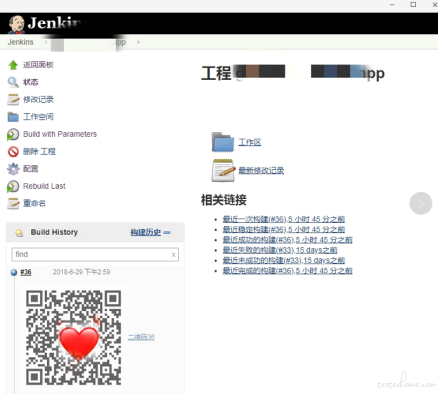Screen dimensions: 438x394
Task: Click the 重命名 notepad icon
Action: 13,204
